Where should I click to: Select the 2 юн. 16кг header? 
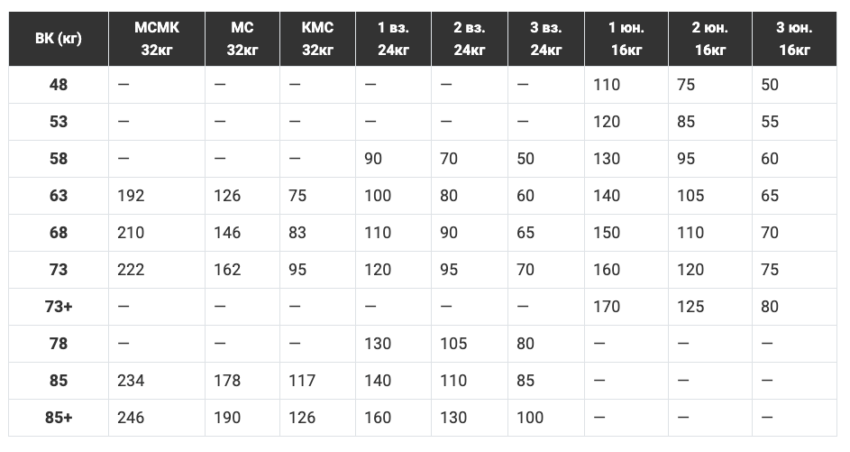(x=710, y=38)
